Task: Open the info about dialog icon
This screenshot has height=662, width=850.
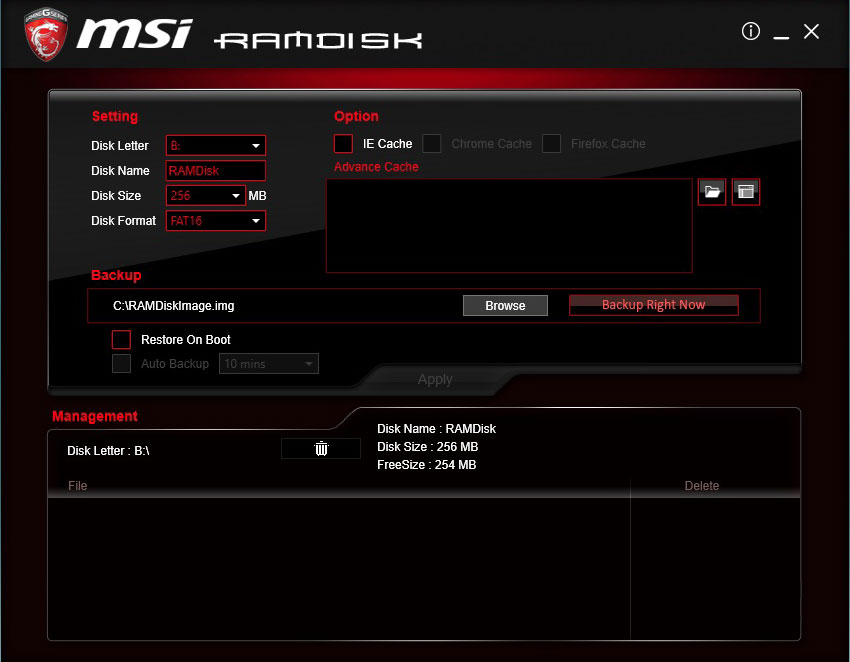Action: pos(751,31)
